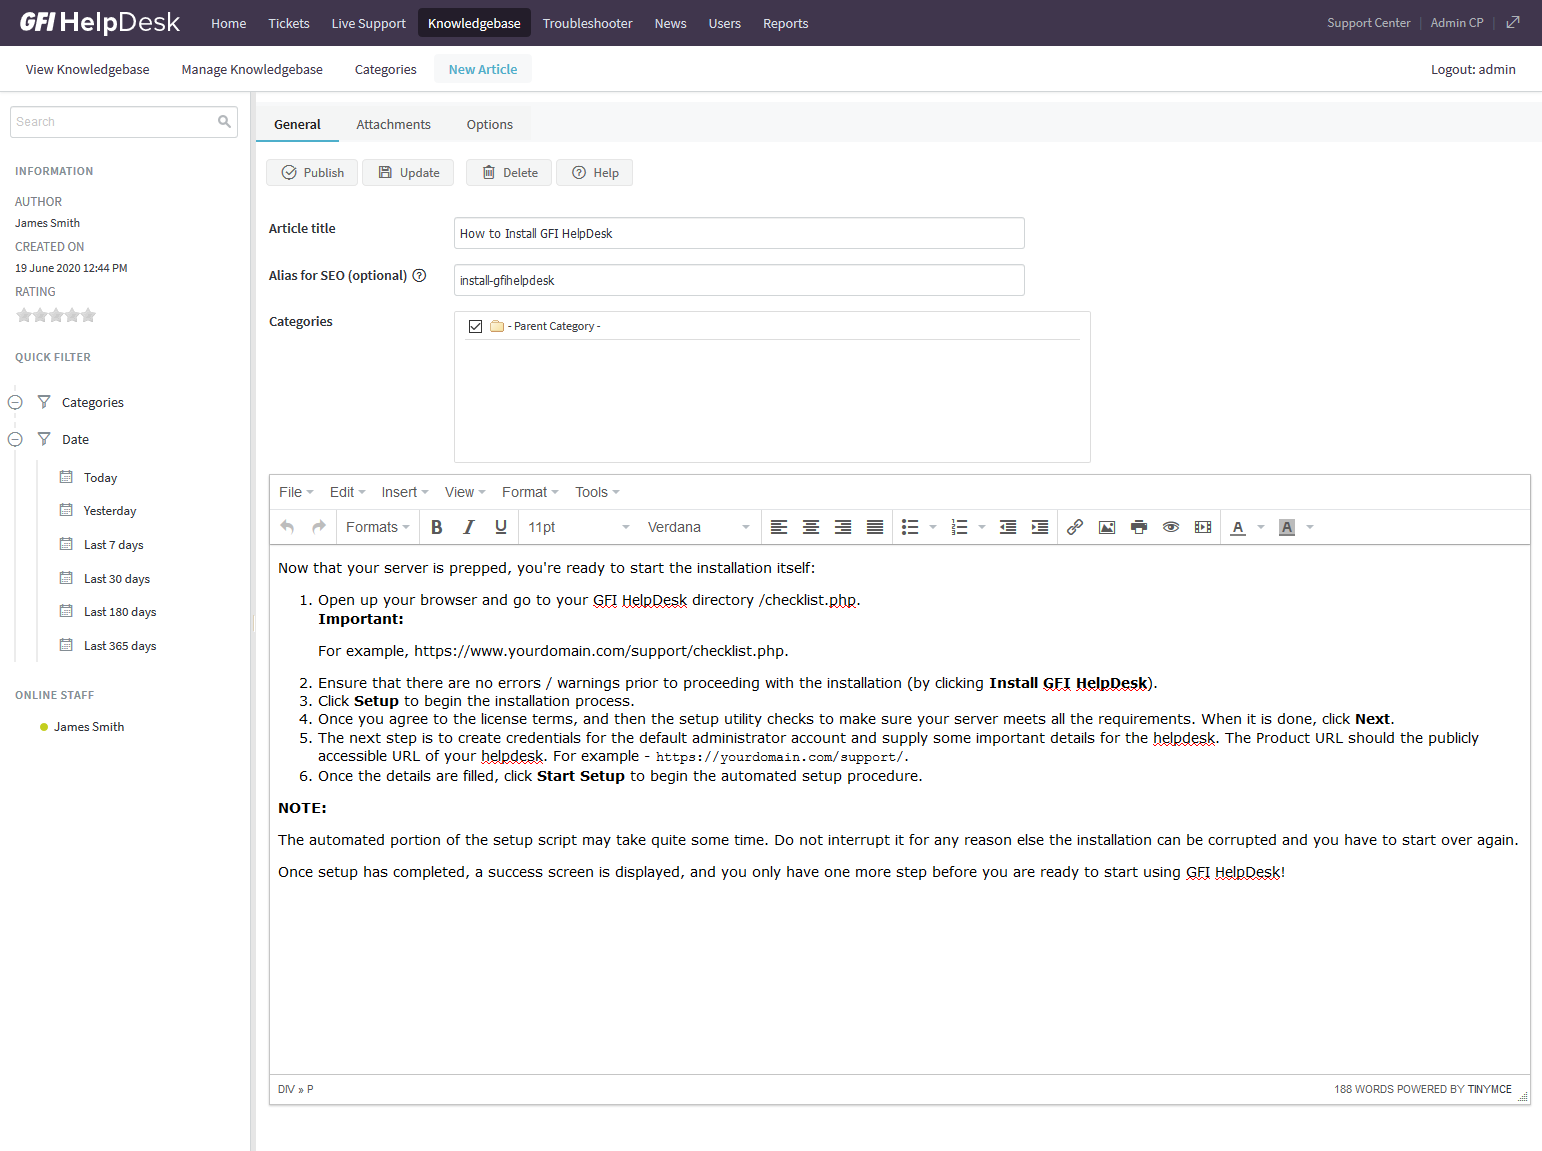
Task: Click the knowledgebase search box
Action: [124, 122]
